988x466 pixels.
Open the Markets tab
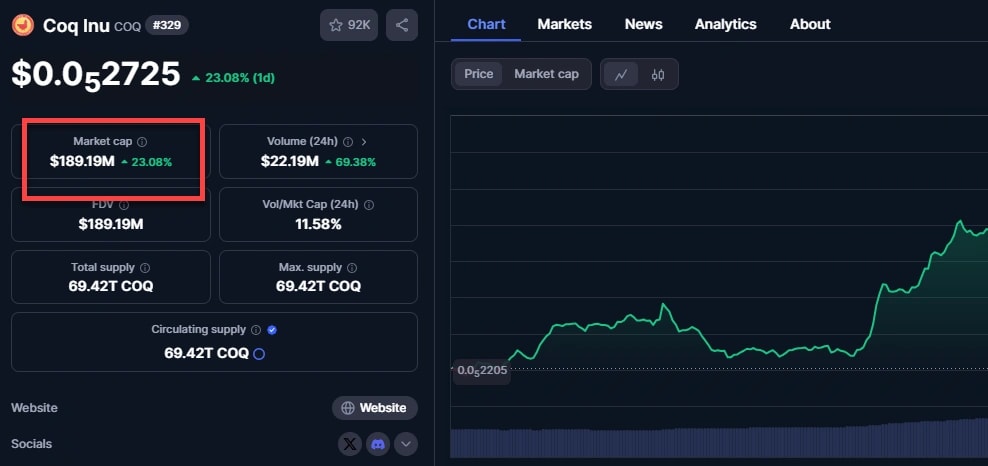pyautogui.click(x=564, y=24)
